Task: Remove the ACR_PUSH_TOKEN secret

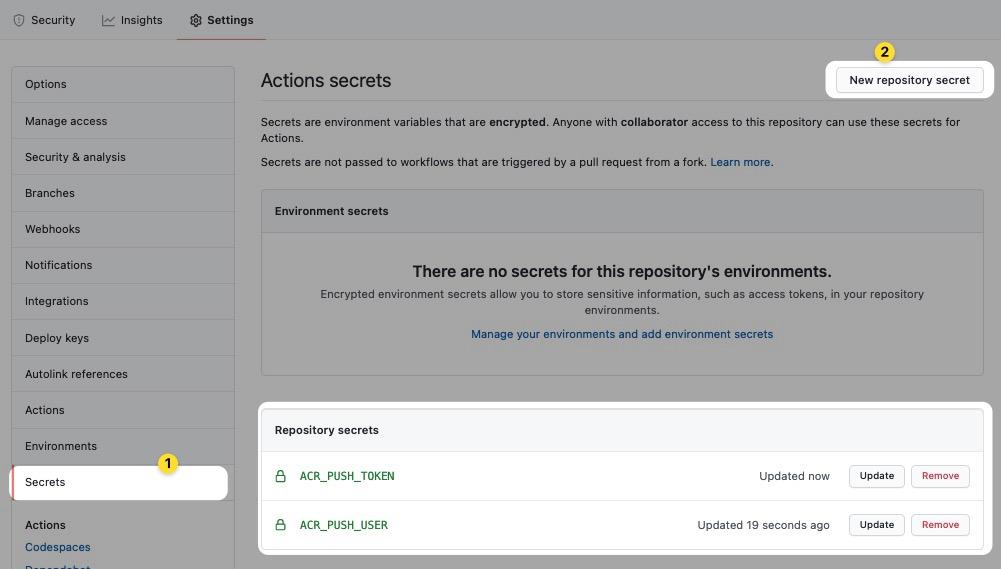Action: point(940,476)
